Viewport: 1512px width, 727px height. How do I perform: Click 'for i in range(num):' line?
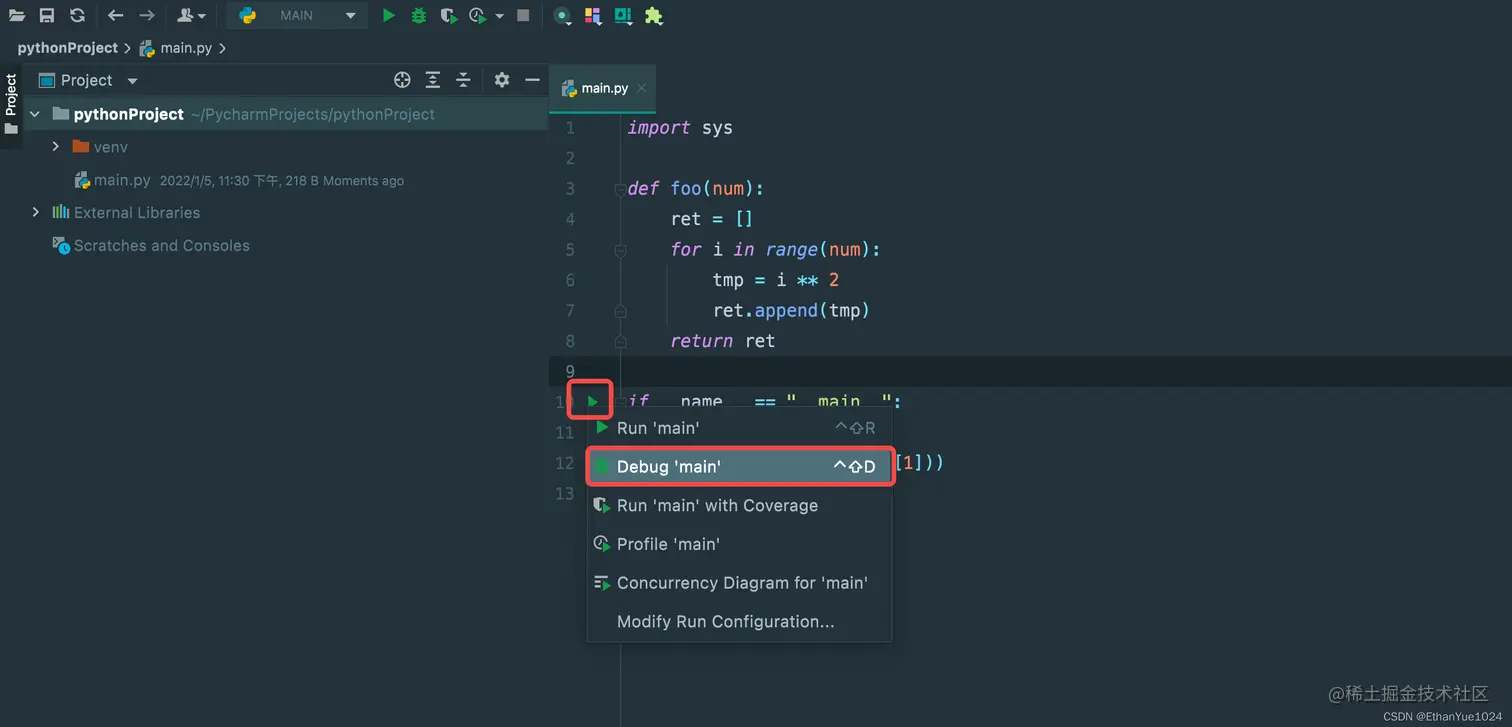(776, 250)
